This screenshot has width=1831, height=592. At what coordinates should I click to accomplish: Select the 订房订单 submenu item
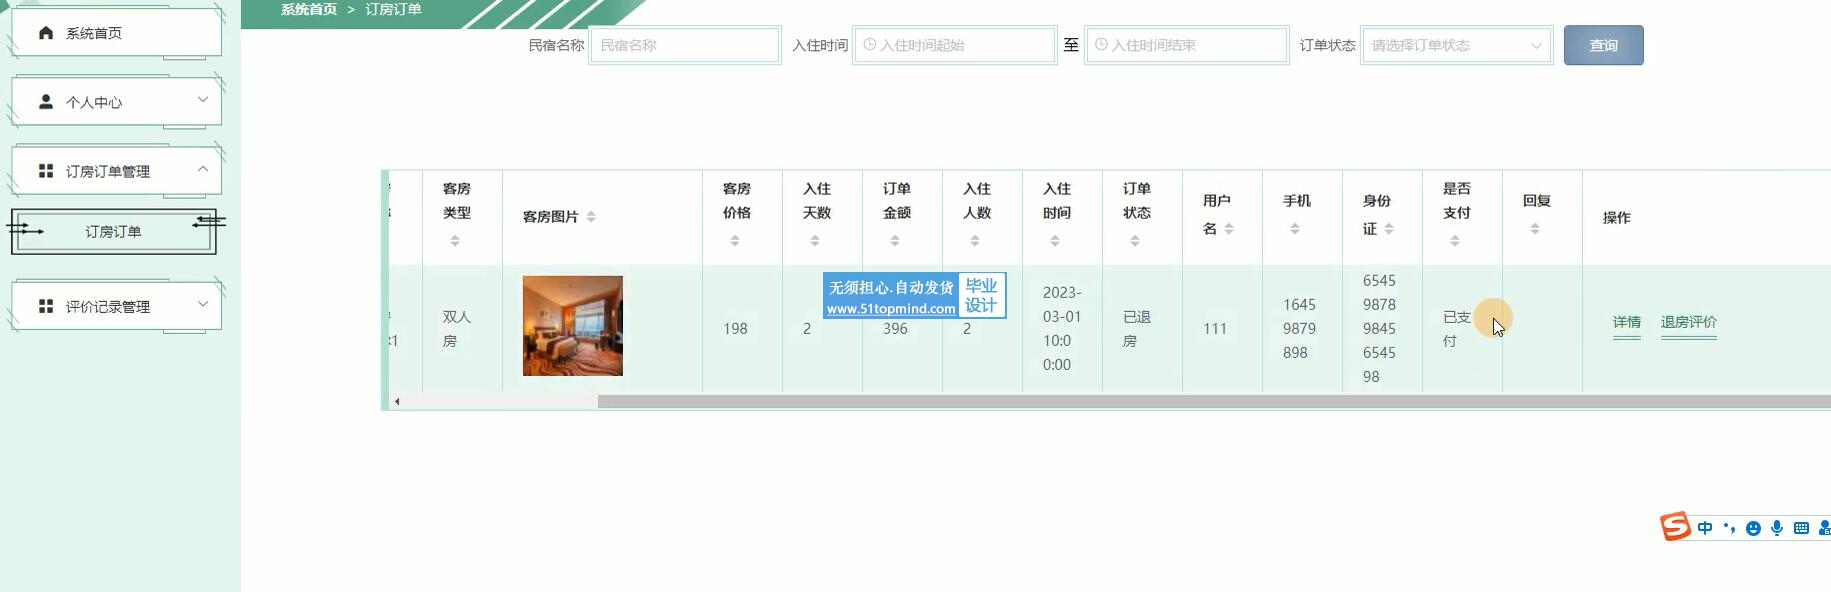[113, 231]
